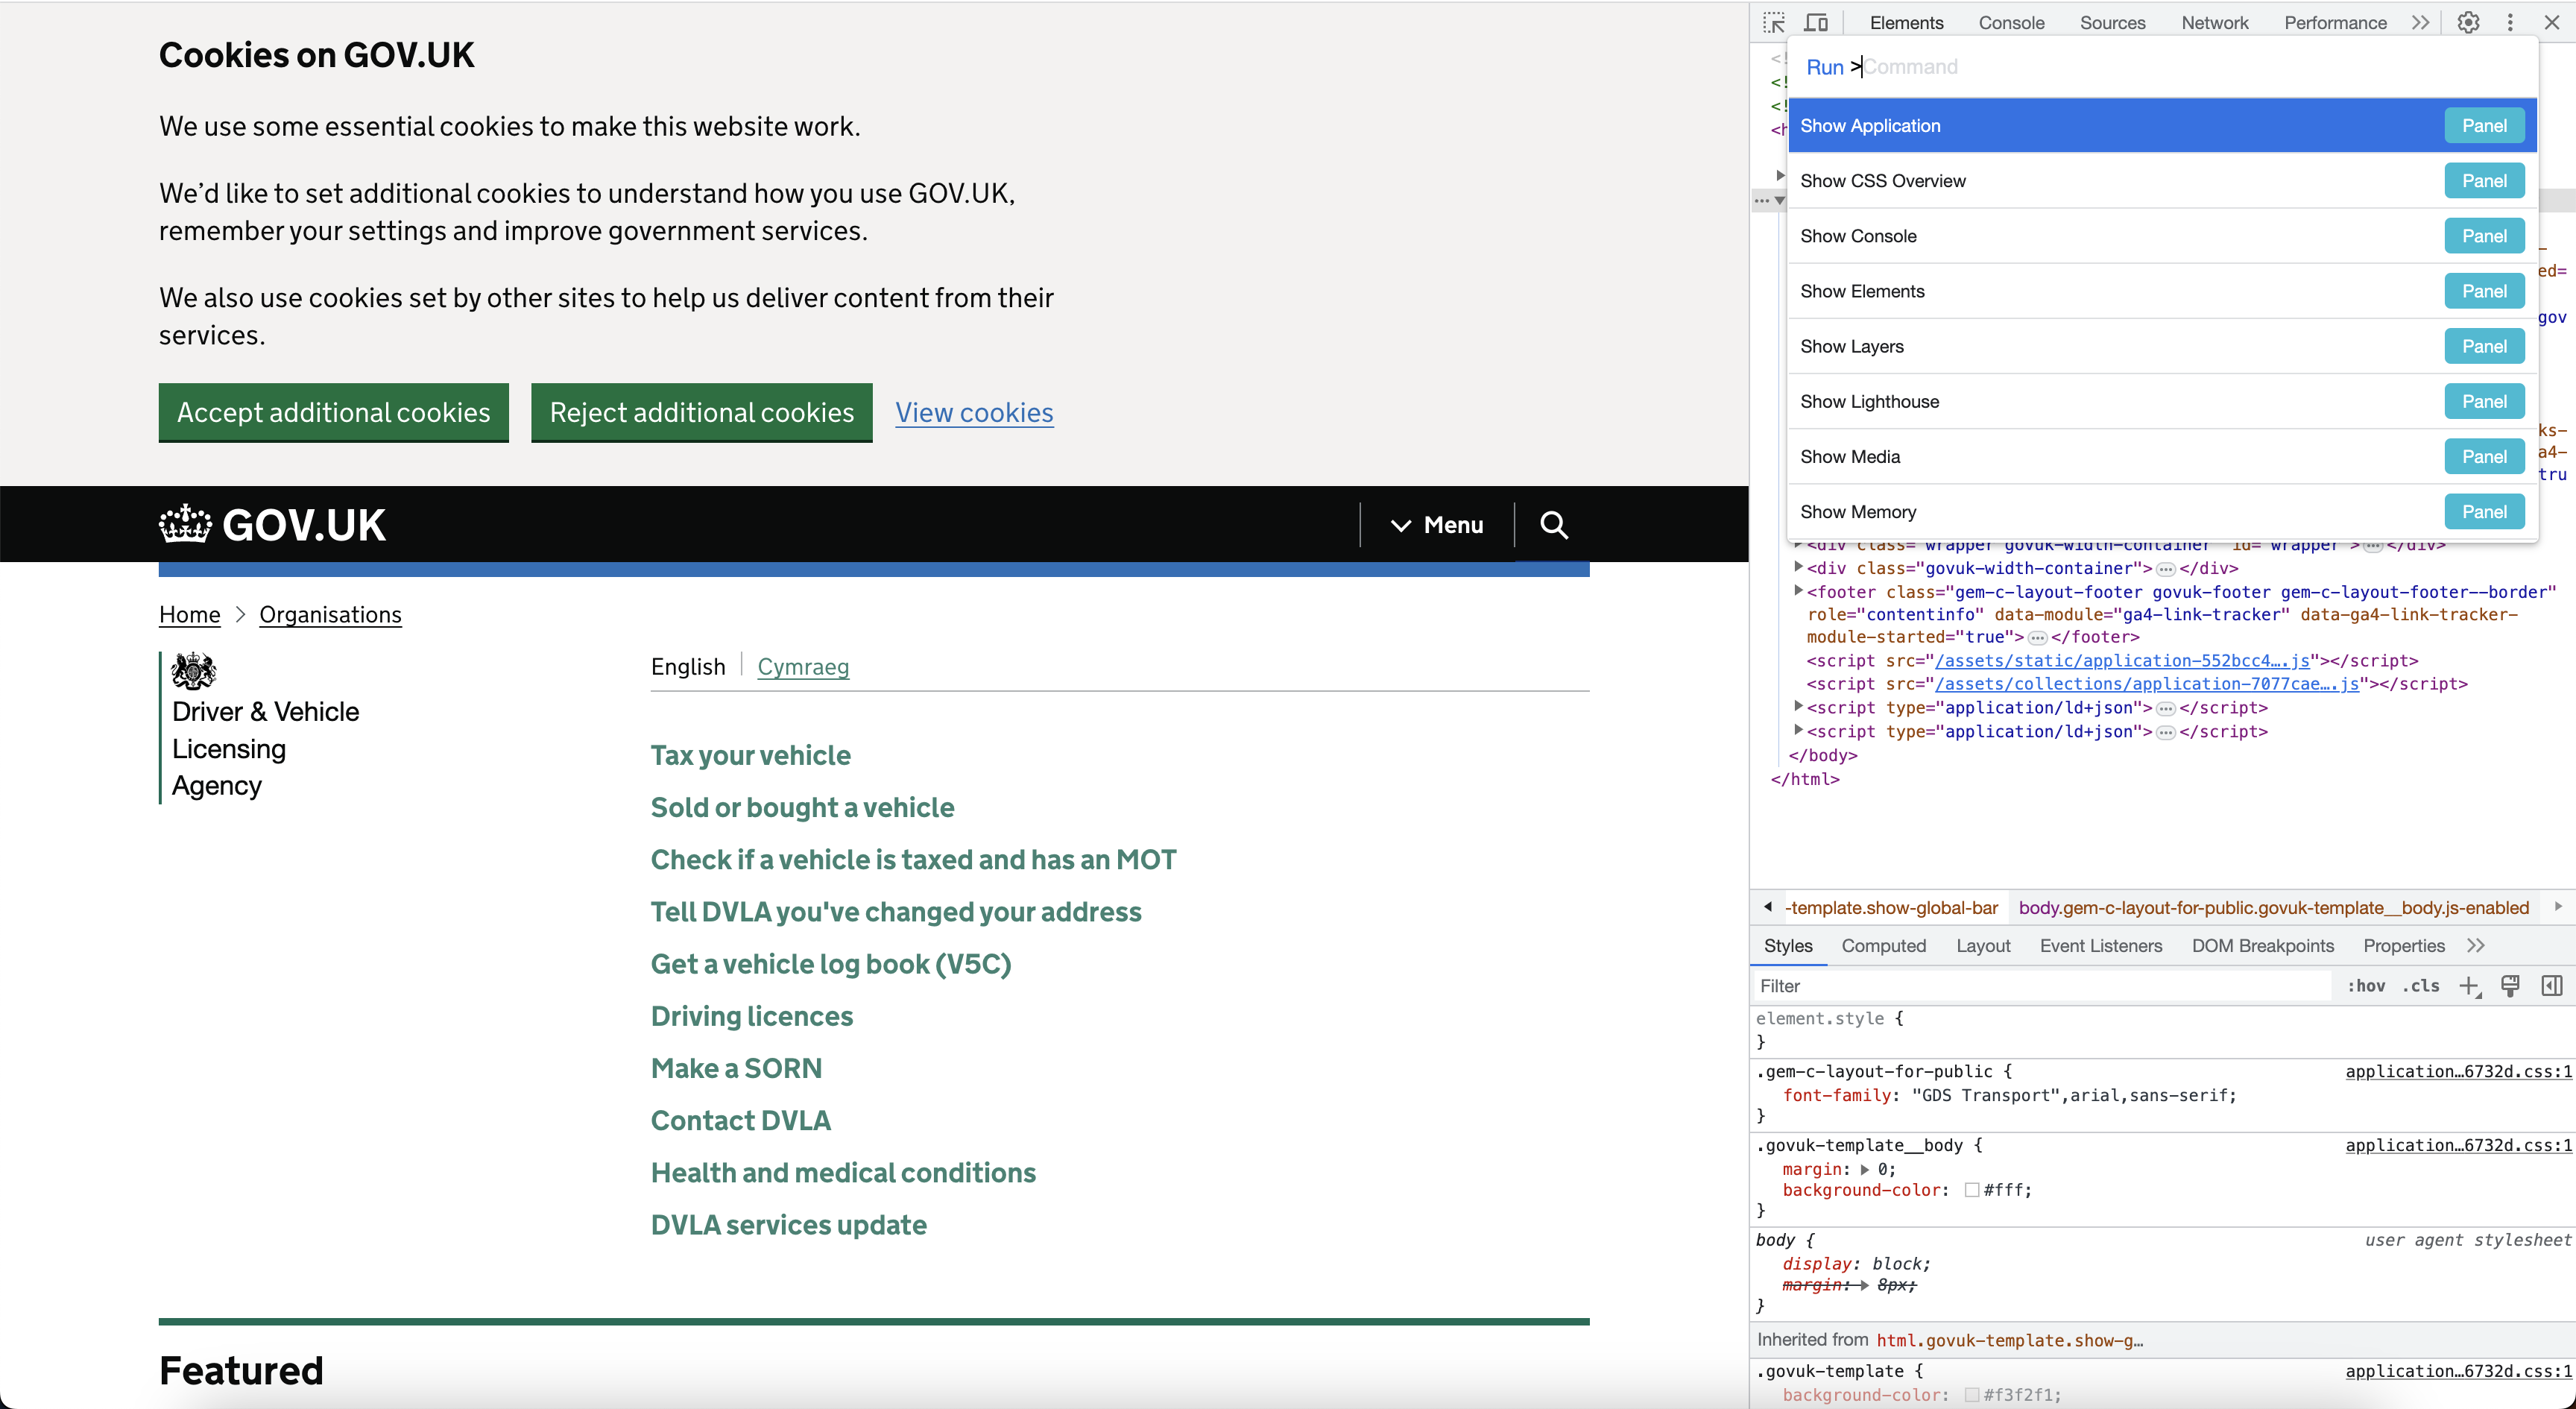
Task: Click the GOV.UK search magnifier icon
Action: coord(1553,524)
